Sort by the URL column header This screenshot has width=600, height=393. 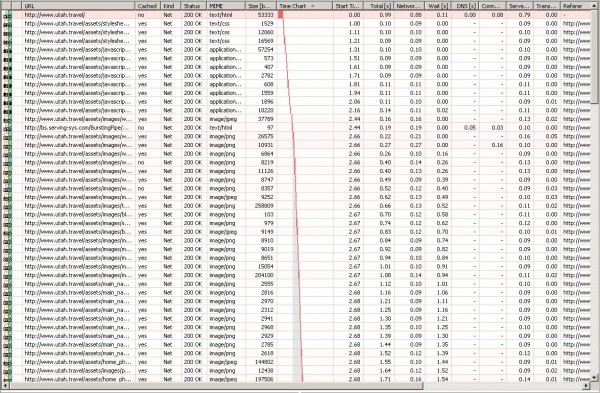(x=78, y=6)
